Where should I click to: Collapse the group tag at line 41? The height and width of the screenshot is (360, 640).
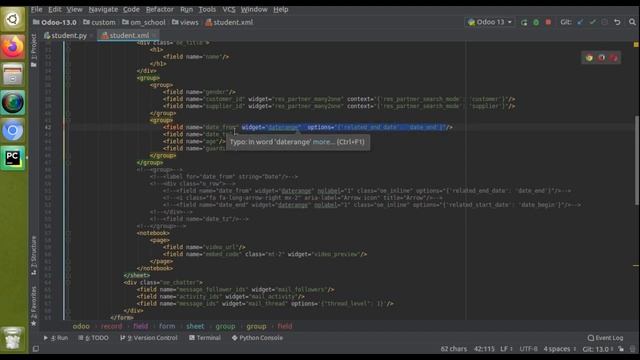click(x=68, y=120)
